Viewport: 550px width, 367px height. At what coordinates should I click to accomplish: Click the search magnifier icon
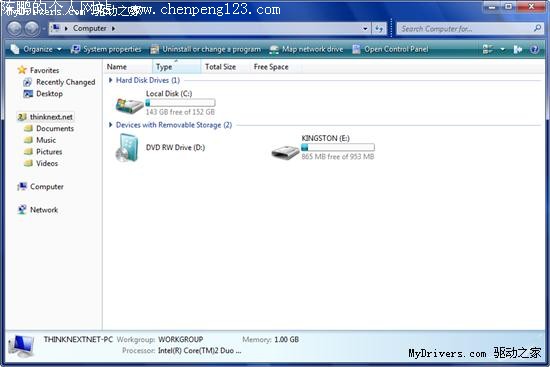pyautogui.click(x=537, y=28)
